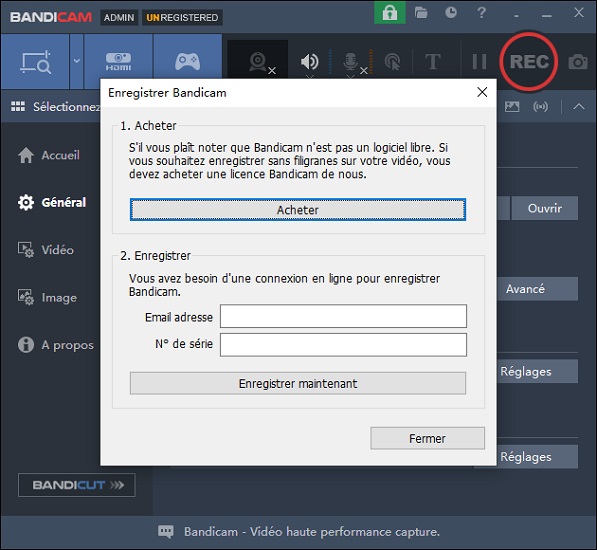The width and height of the screenshot is (597, 550).
Task: Open the Image settings tab
Action: 47,297
